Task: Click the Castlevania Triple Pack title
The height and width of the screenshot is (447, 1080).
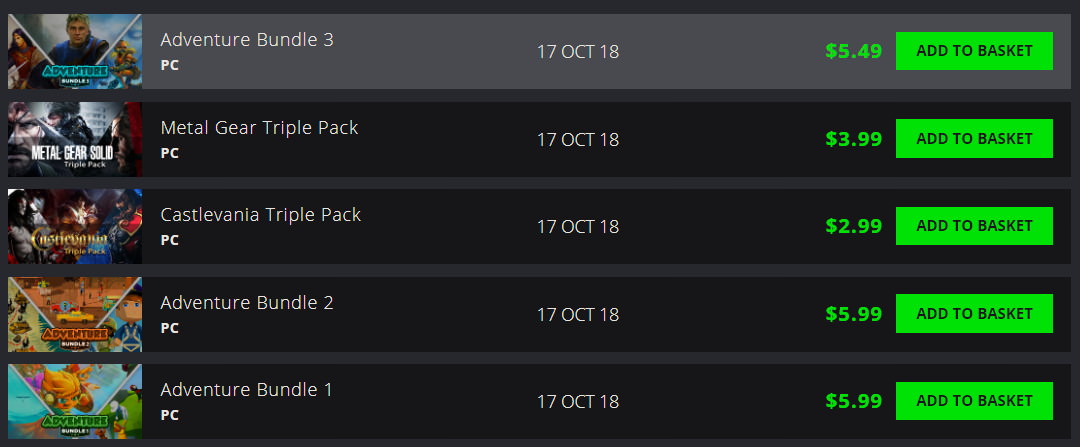Action: click(260, 215)
